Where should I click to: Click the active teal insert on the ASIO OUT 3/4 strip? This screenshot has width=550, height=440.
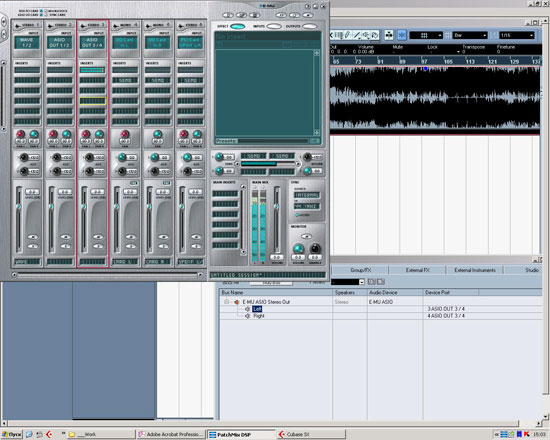(x=92, y=70)
